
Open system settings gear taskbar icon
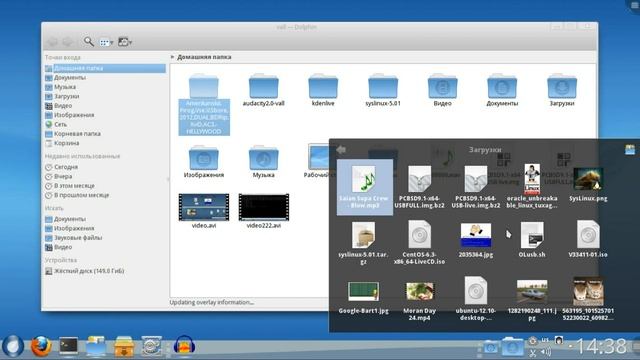coord(151,346)
